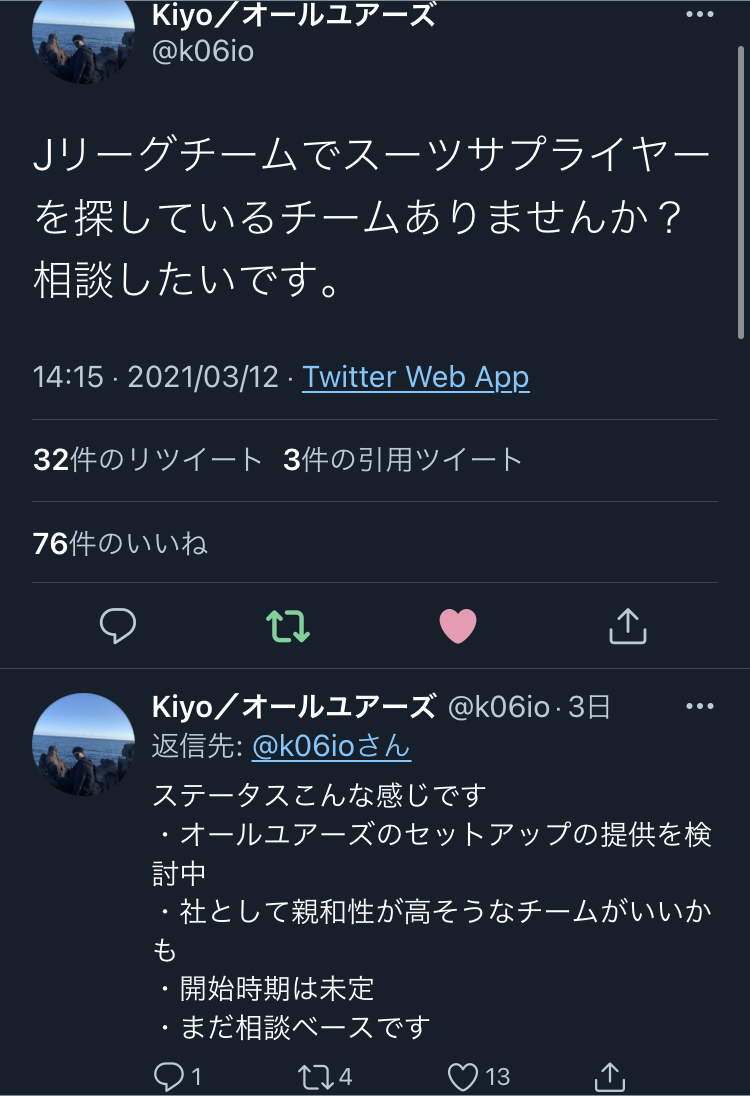Open the @k06ioさん reply-to mention
Viewport: 750px width, 1096px height.
(x=331, y=747)
